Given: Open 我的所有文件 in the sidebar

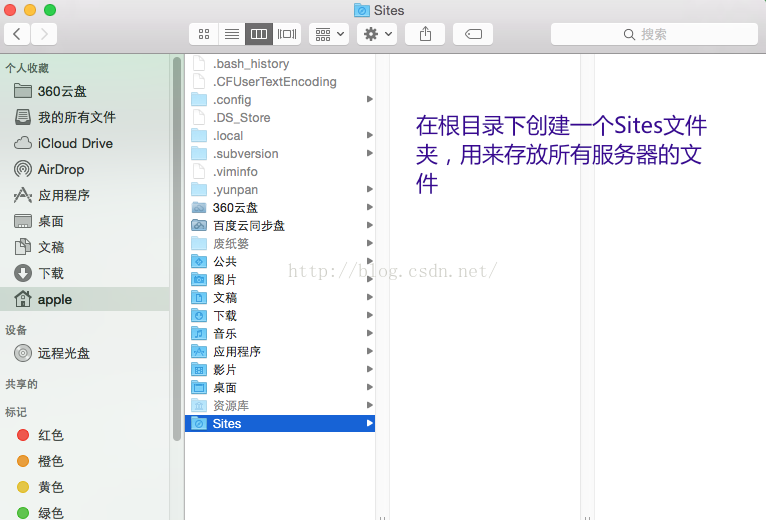Looking at the screenshot, I should coord(85,117).
